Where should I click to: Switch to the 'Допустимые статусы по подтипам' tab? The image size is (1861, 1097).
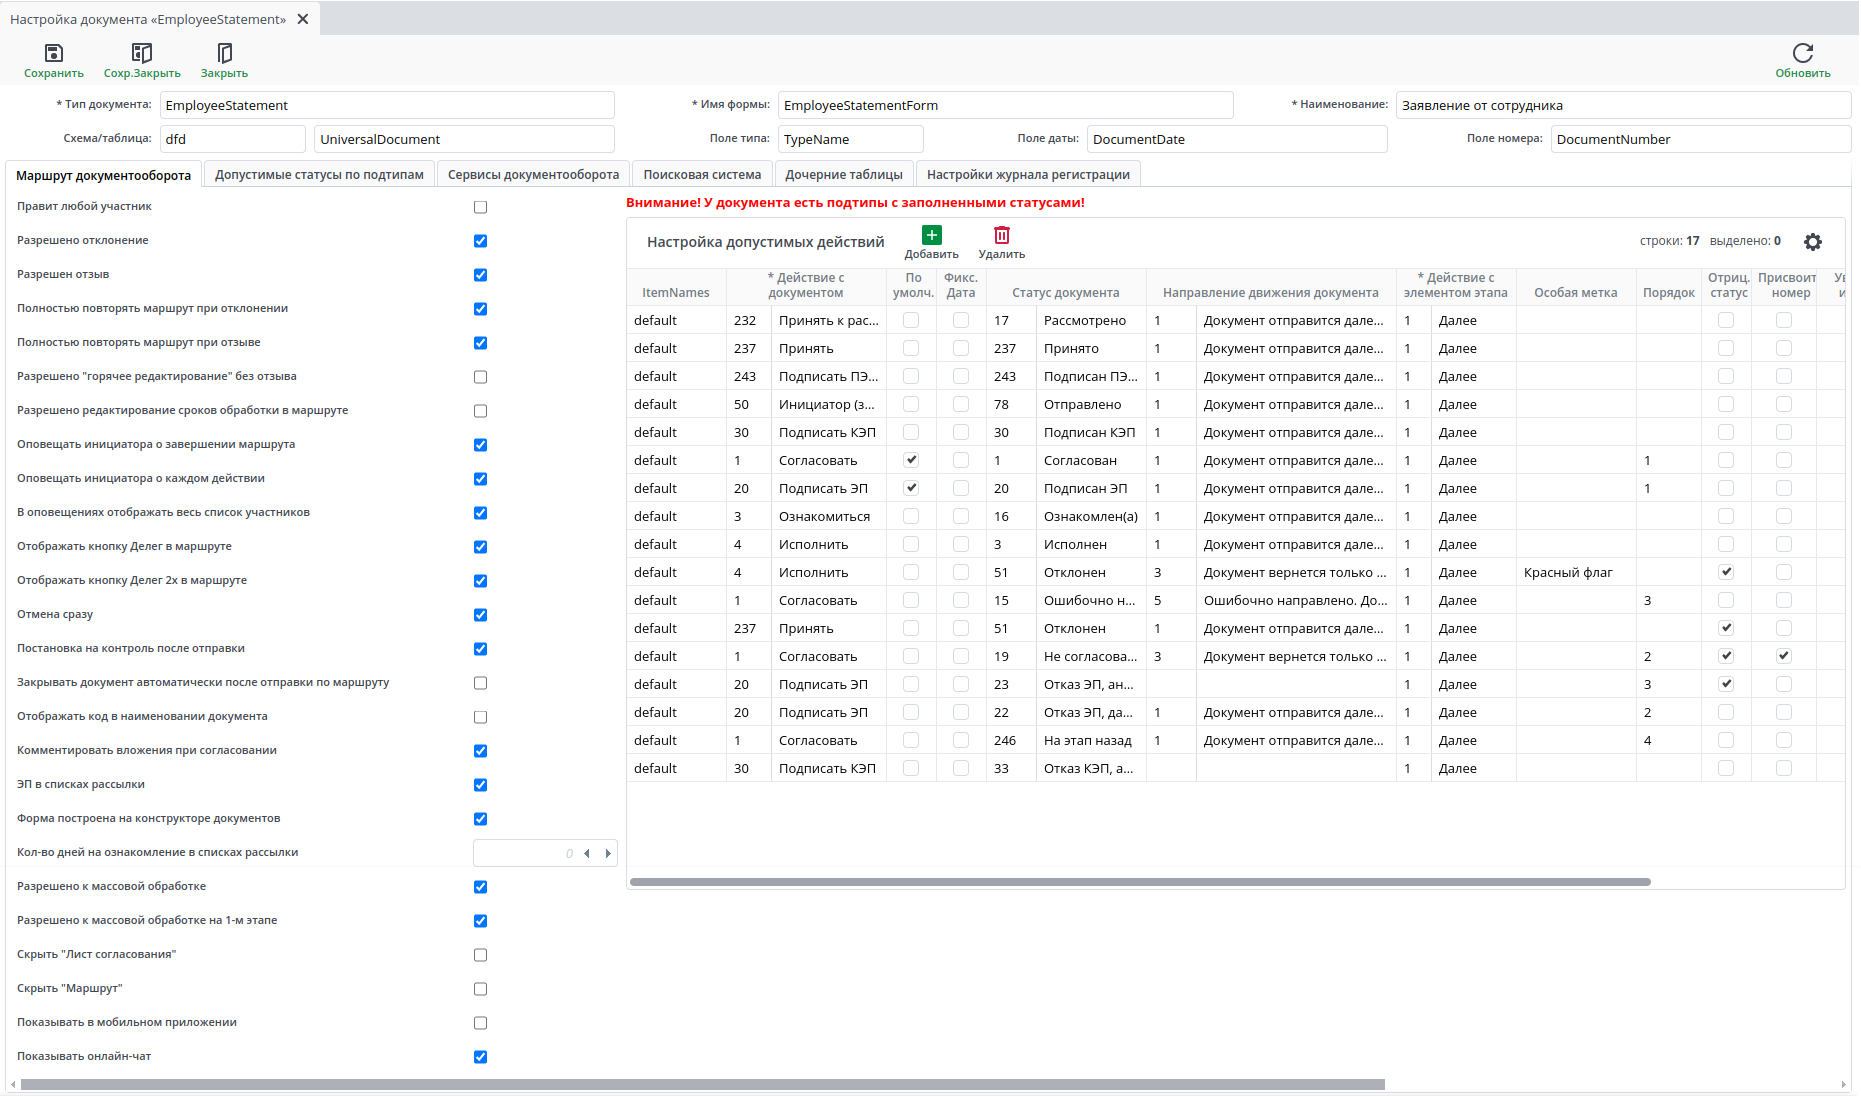(x=319, y=174)
